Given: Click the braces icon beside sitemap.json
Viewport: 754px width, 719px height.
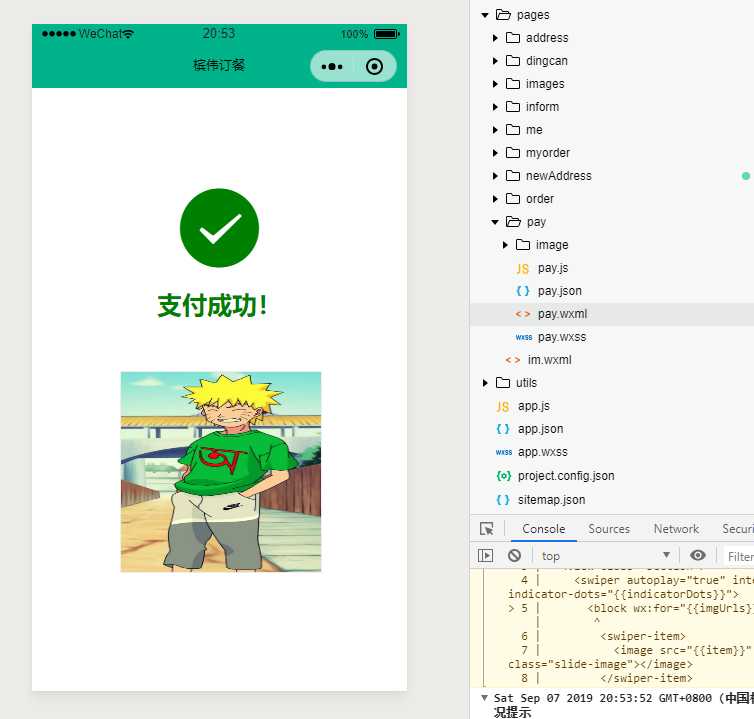Looking at the screenshot, I should 503,500.
